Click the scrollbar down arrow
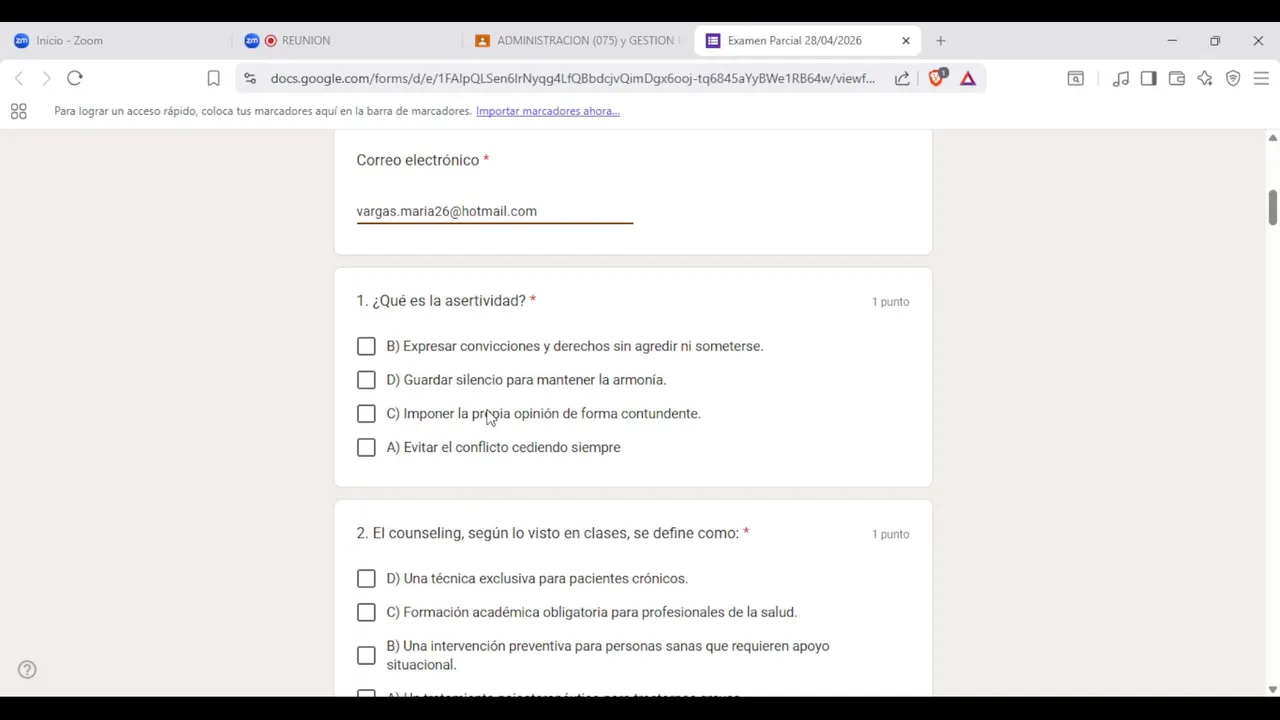 coord(1273,689)
